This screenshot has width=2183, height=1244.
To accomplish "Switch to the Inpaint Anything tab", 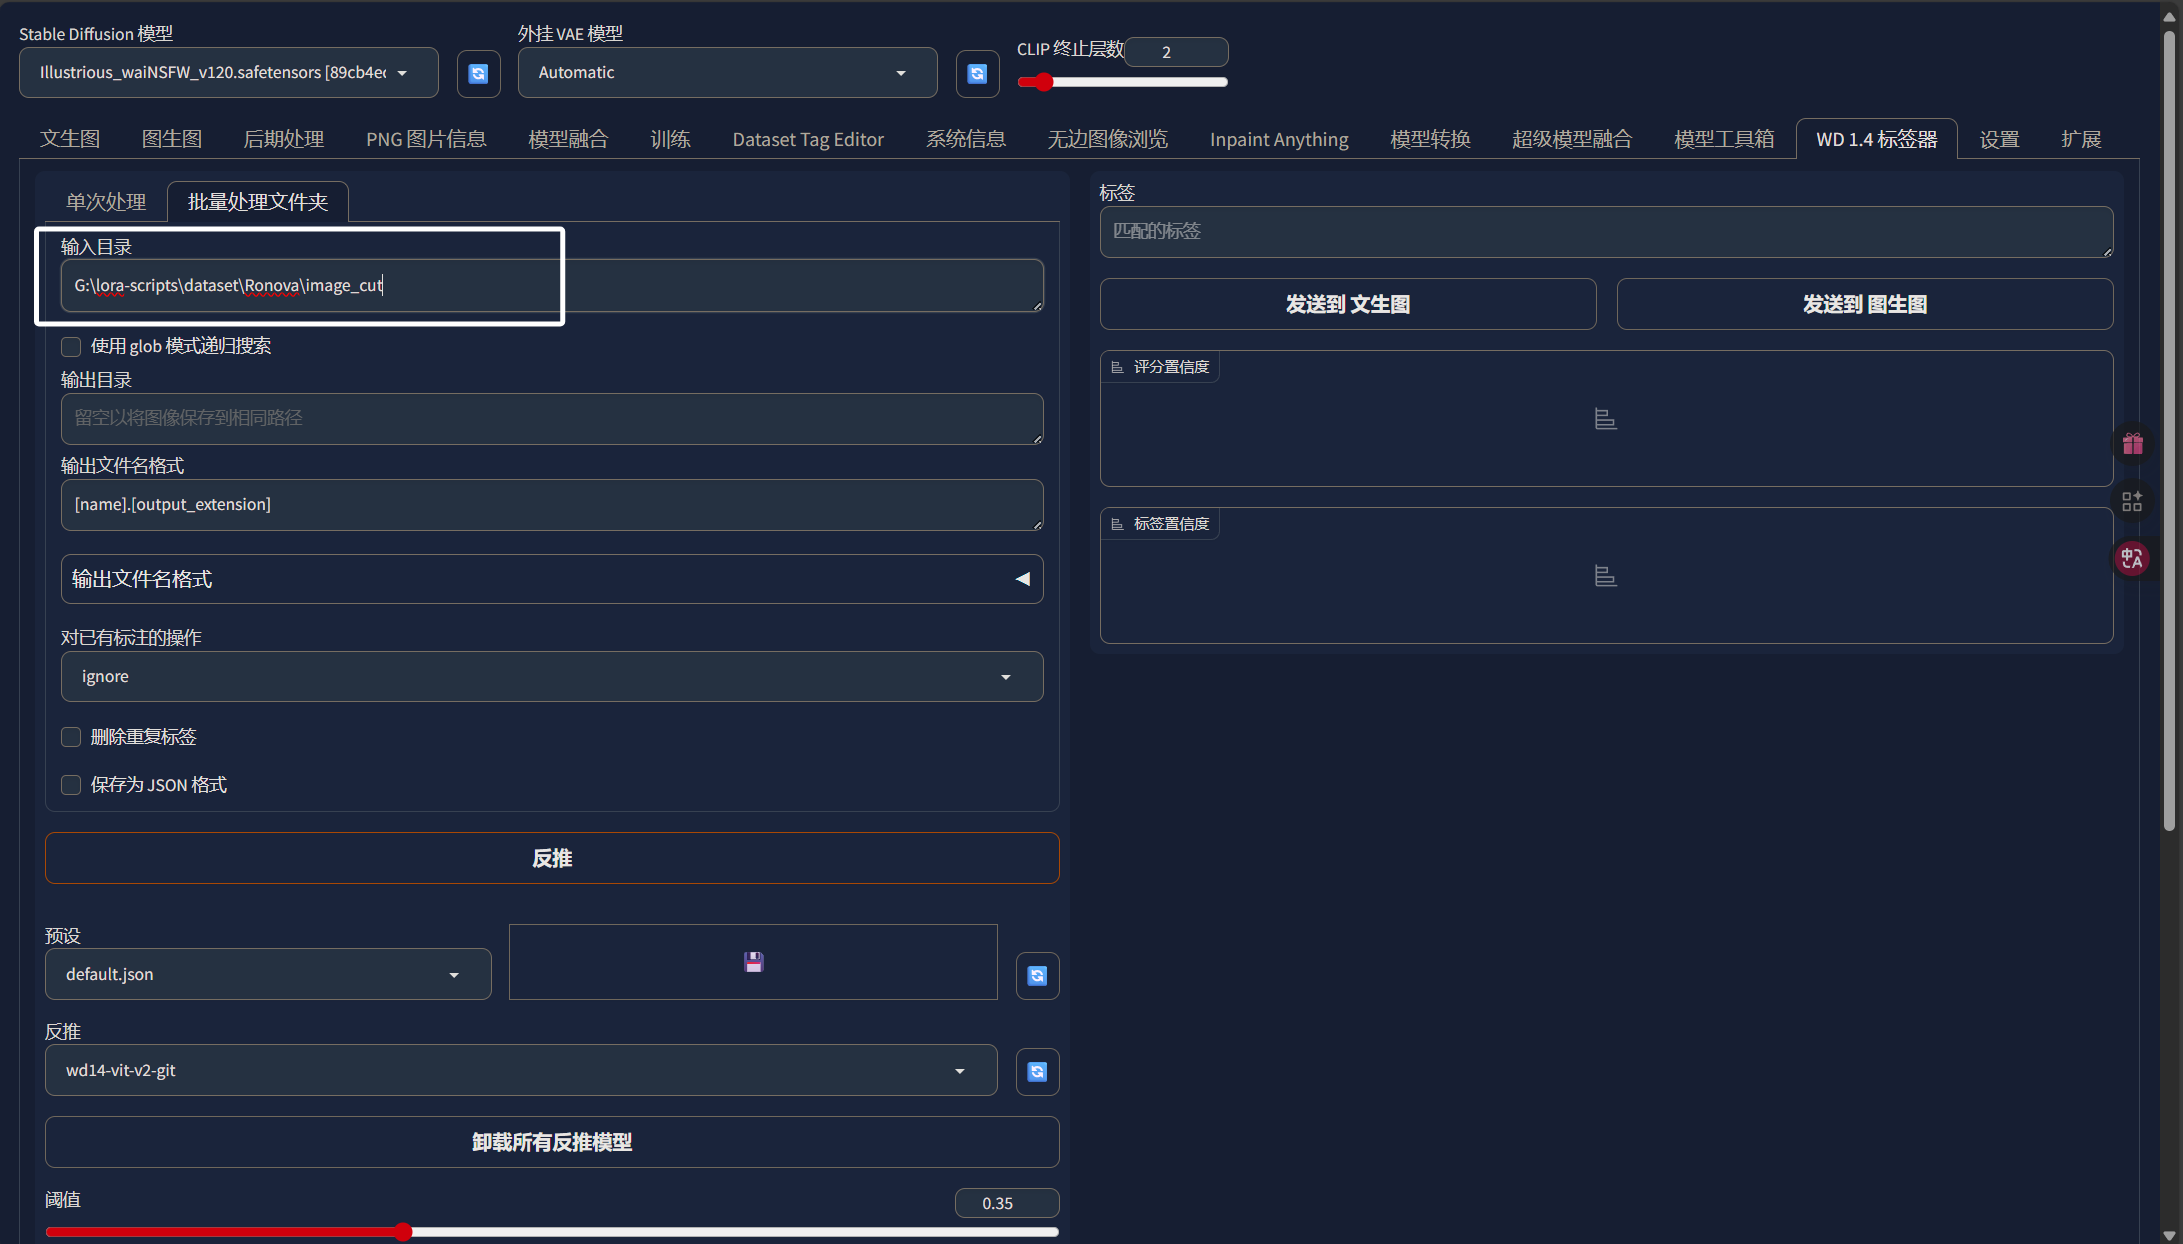I will (x=1279, y=139).
